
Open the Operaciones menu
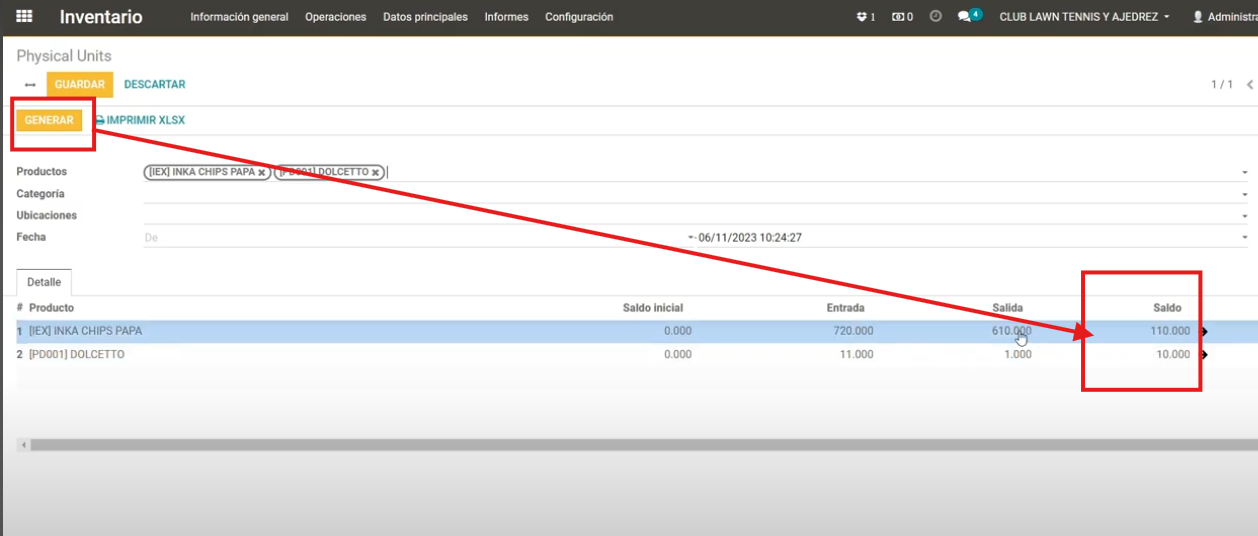pyautogui.click(x=335, y=17)
